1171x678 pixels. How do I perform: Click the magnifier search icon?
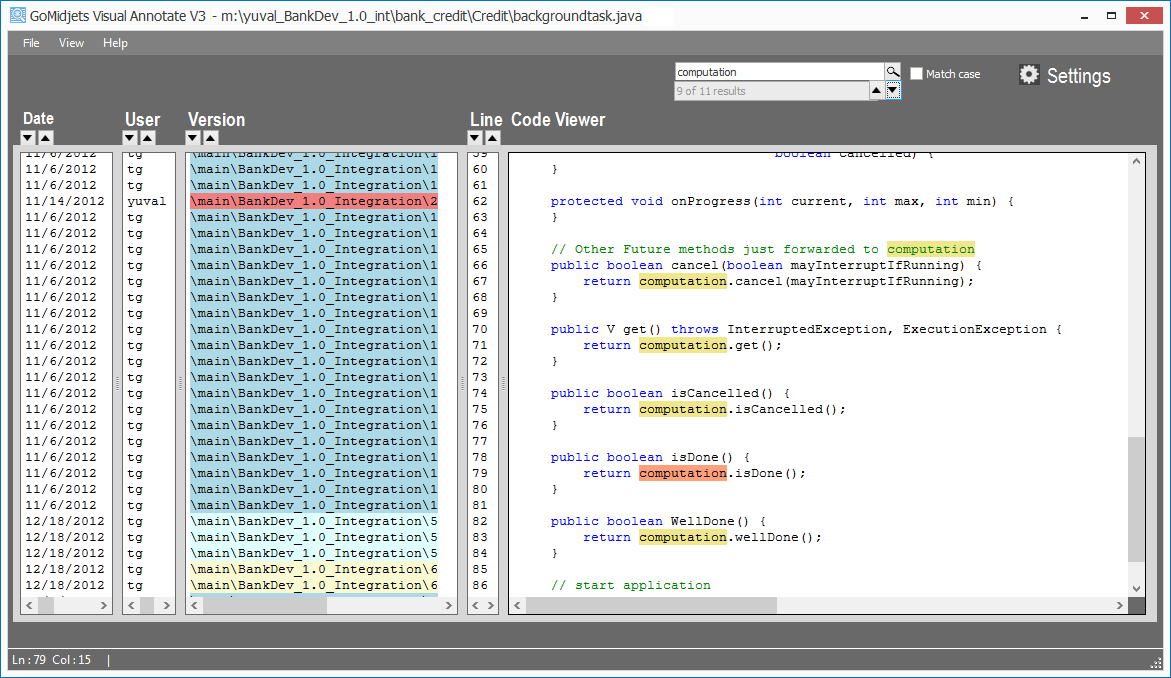pyautogui.click(x=892, y=72)
